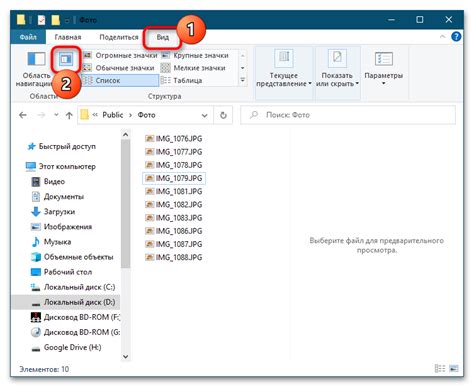Click Public in the address path

[x=113, y=115]
